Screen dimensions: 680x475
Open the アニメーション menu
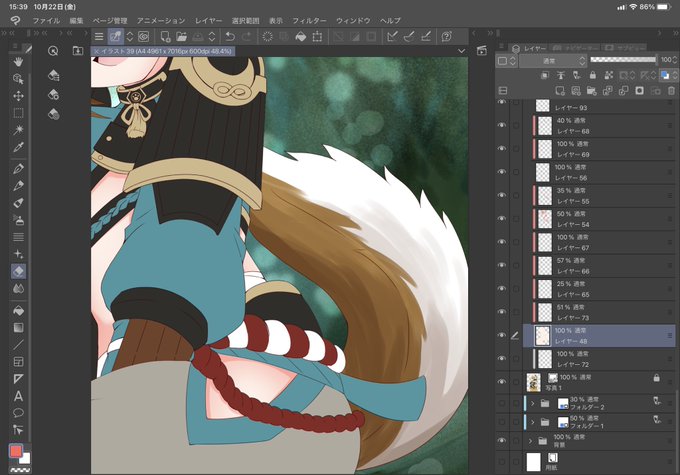(161, 20)
